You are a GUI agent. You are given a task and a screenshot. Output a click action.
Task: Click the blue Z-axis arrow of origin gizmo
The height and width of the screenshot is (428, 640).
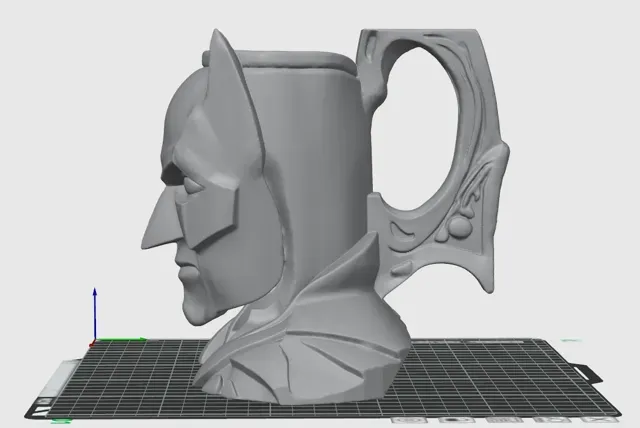[x=95, y=314]
